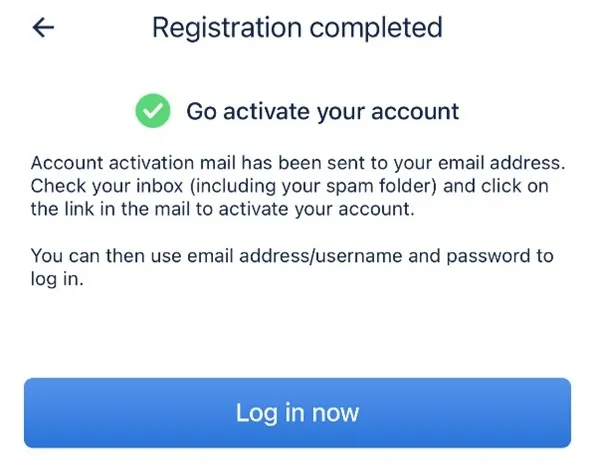Image resolution: width=595 pixels, height=467 pixels.
Task: Click the green checkmark circle icon
Action: (x=153, y=111)
